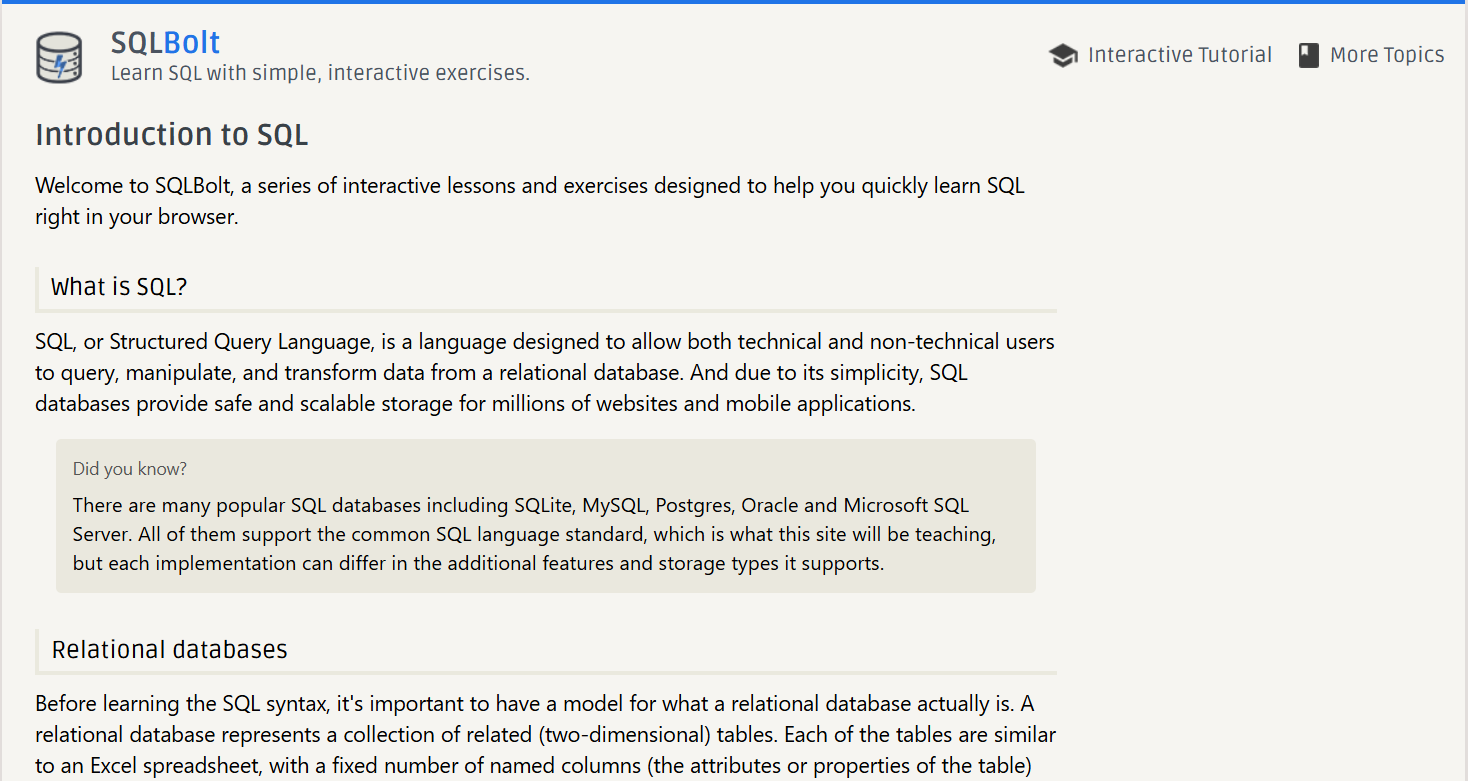Go to the SQLBolt title link
Screen dimensions: 1468x781
pos(165,42)
